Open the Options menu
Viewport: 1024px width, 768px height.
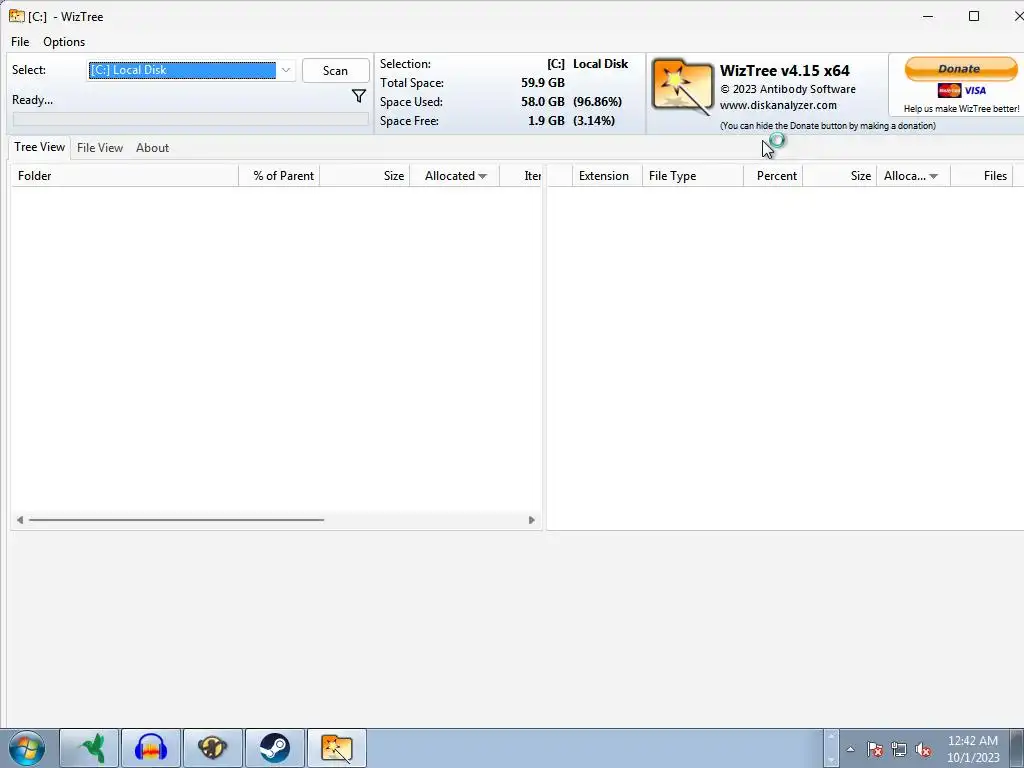[64, 42]
